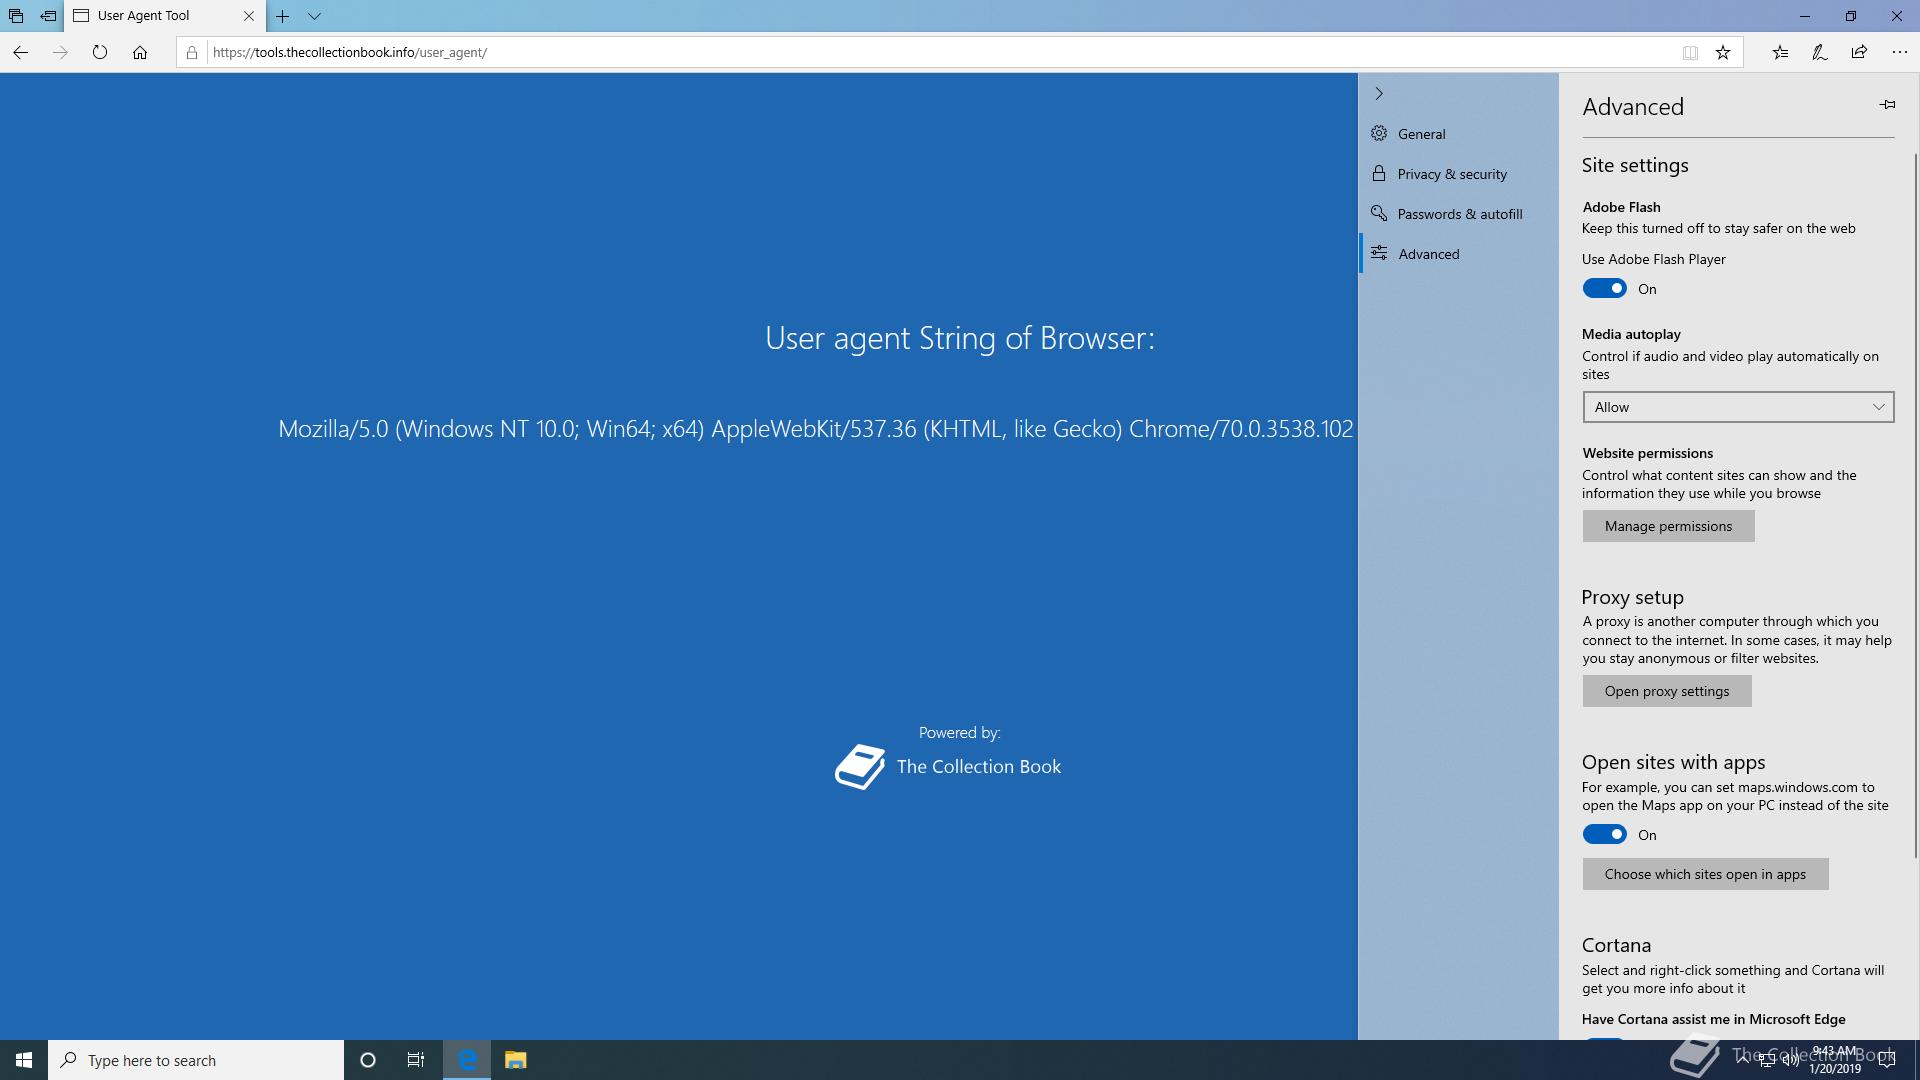Image resolution: width=1920 pixels, height=1080 pixels.
Task: Click the taskbar search box
Action: click(196, 1060)
